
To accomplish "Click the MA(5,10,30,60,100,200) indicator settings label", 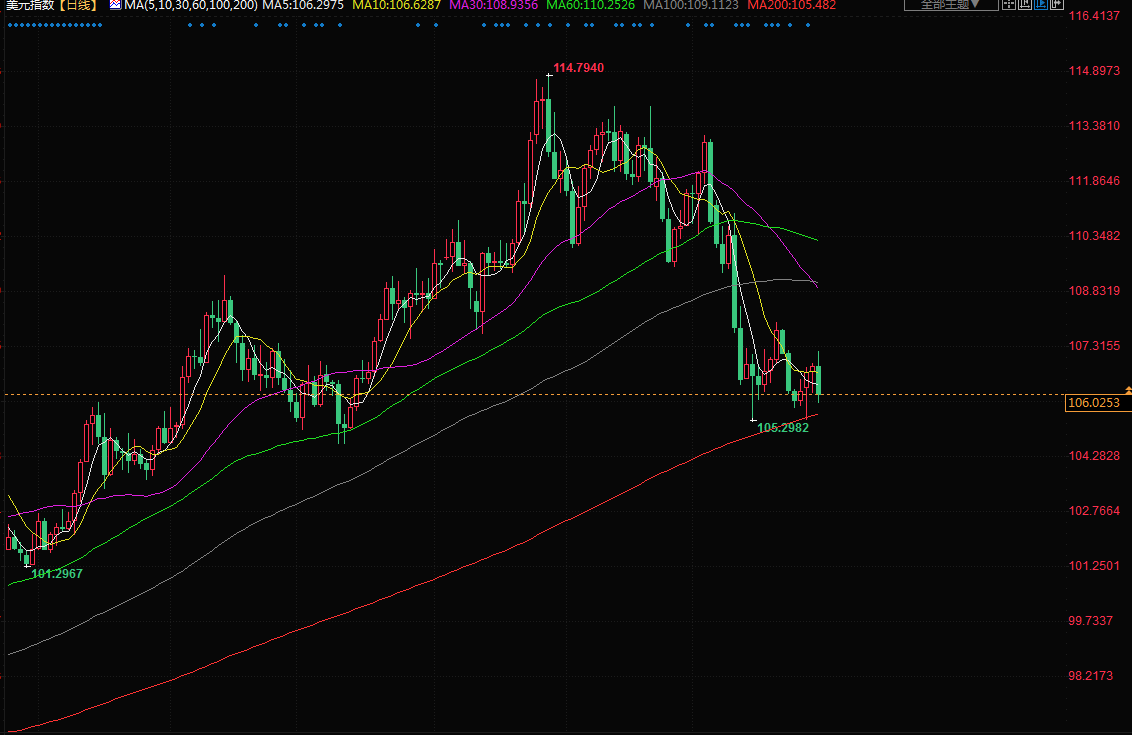I will coord(191,5).
